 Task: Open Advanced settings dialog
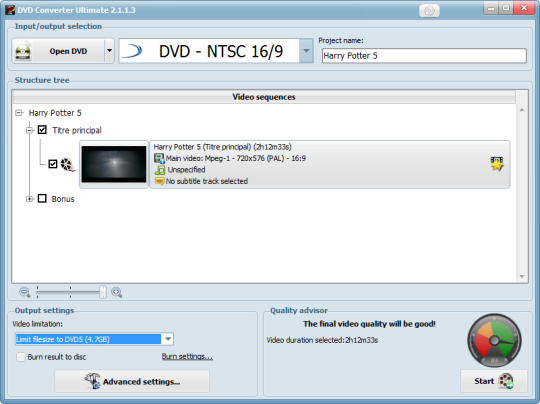(132, 381)
